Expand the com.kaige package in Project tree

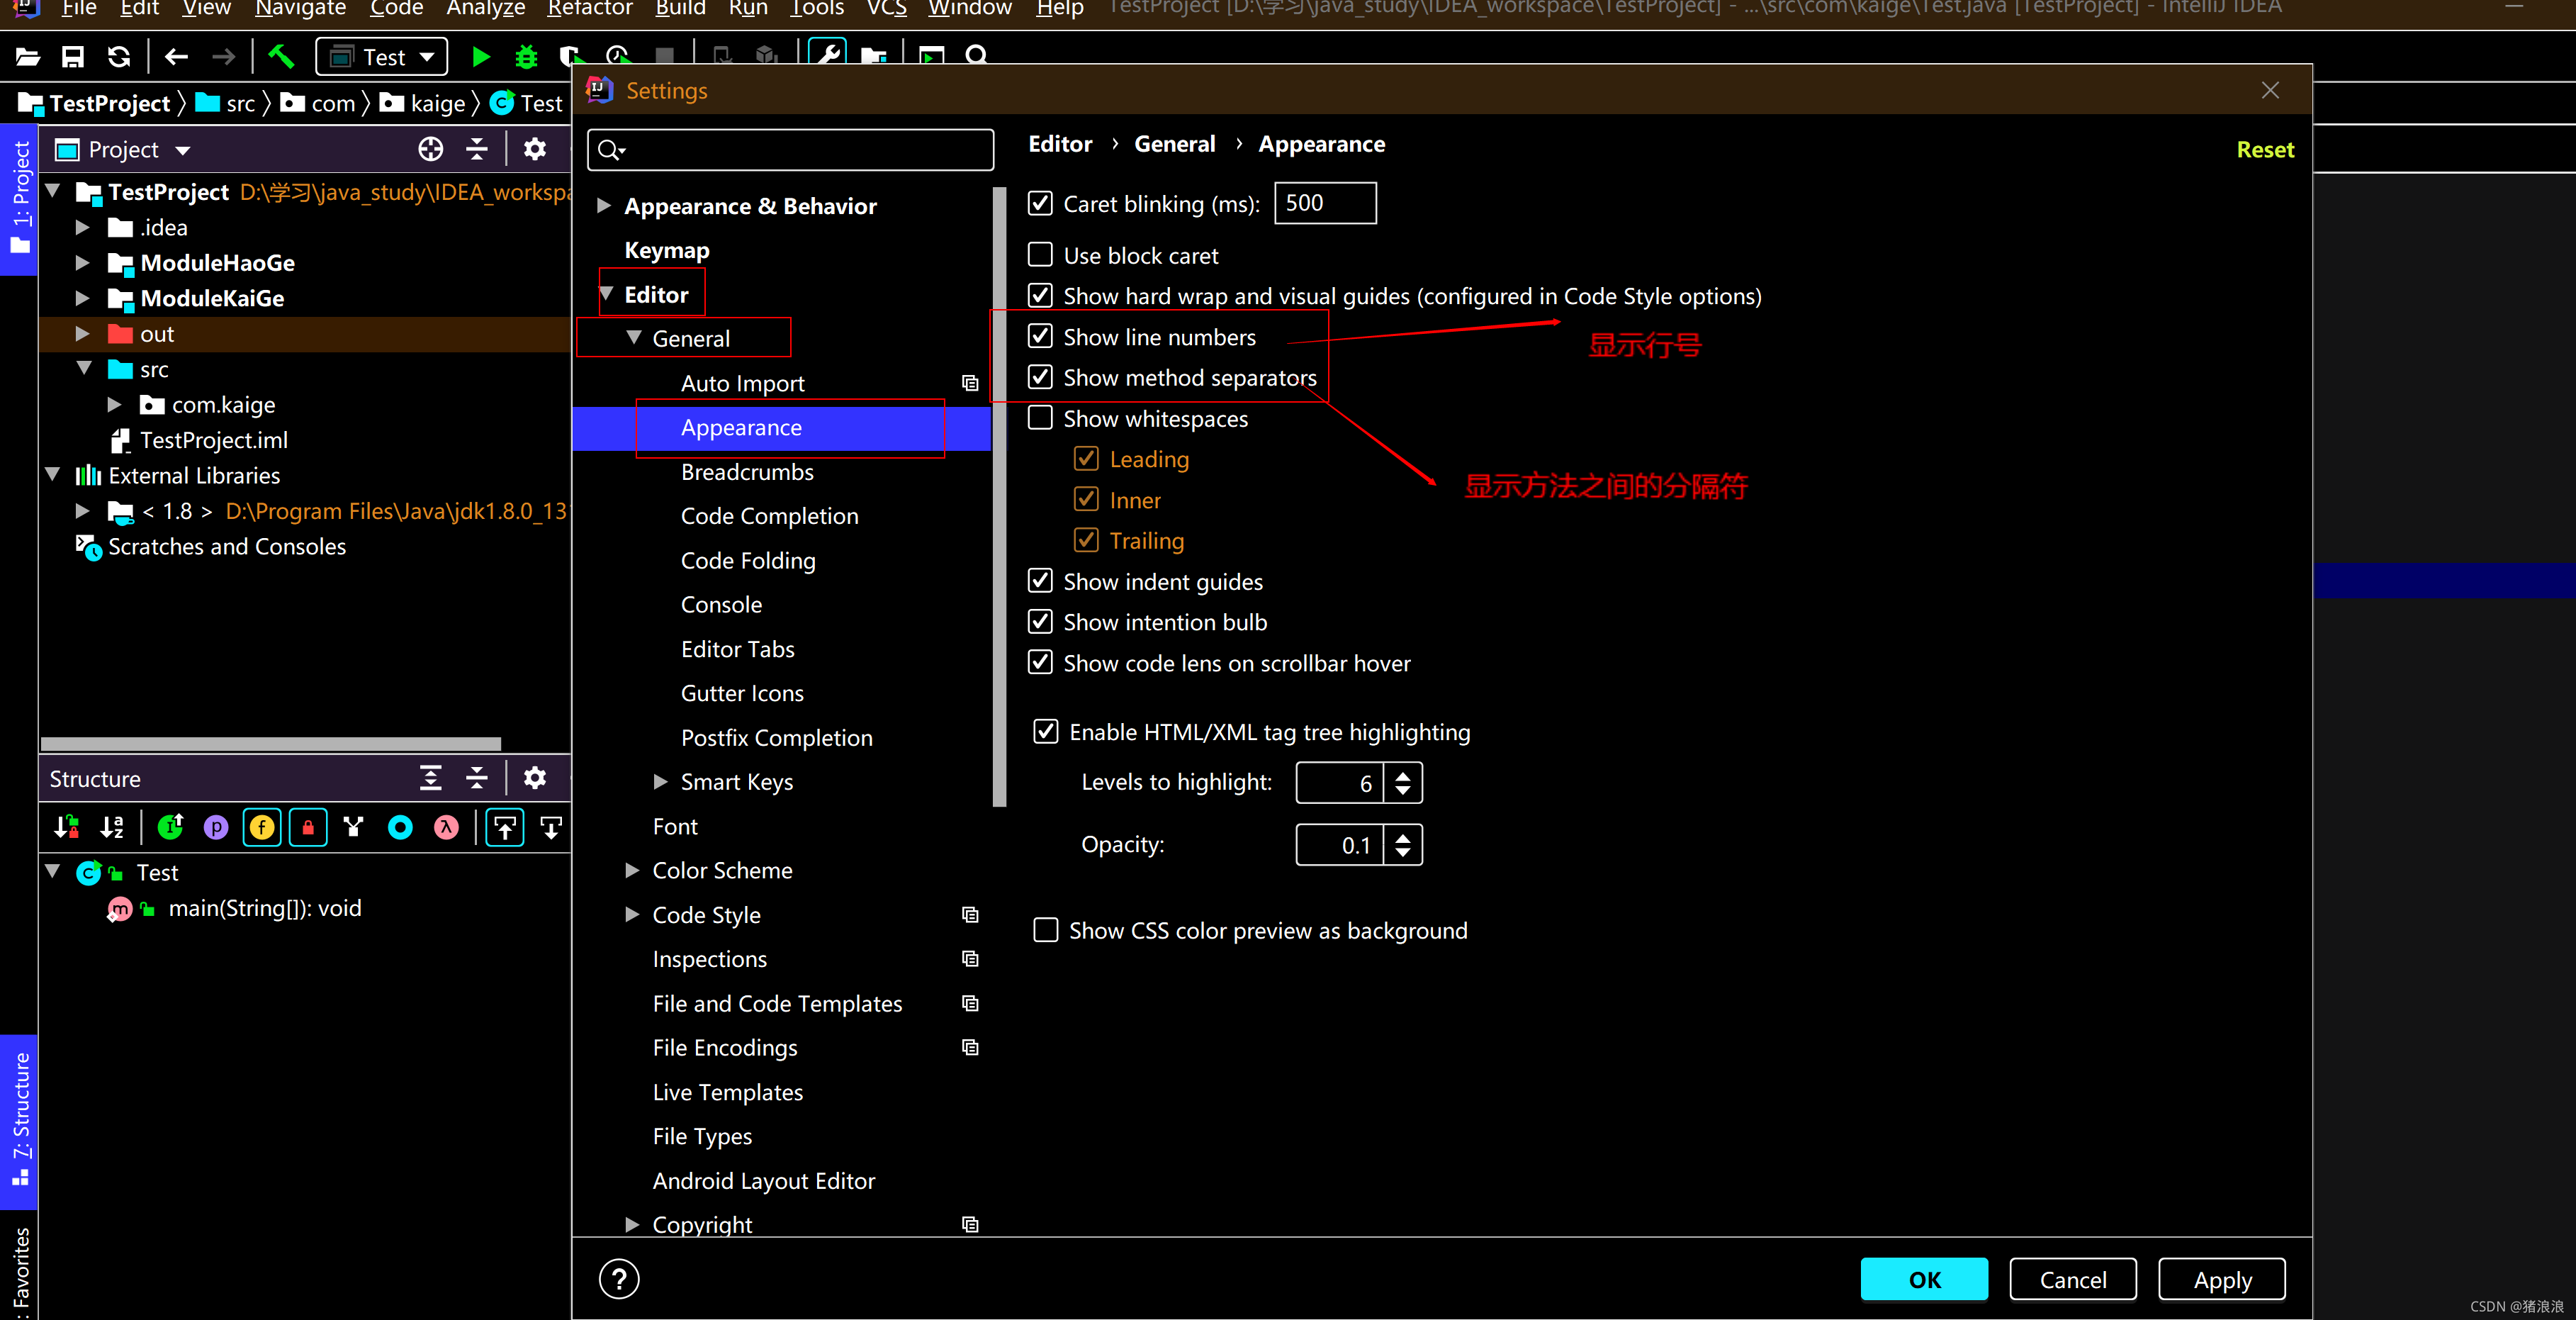point(114,404)
